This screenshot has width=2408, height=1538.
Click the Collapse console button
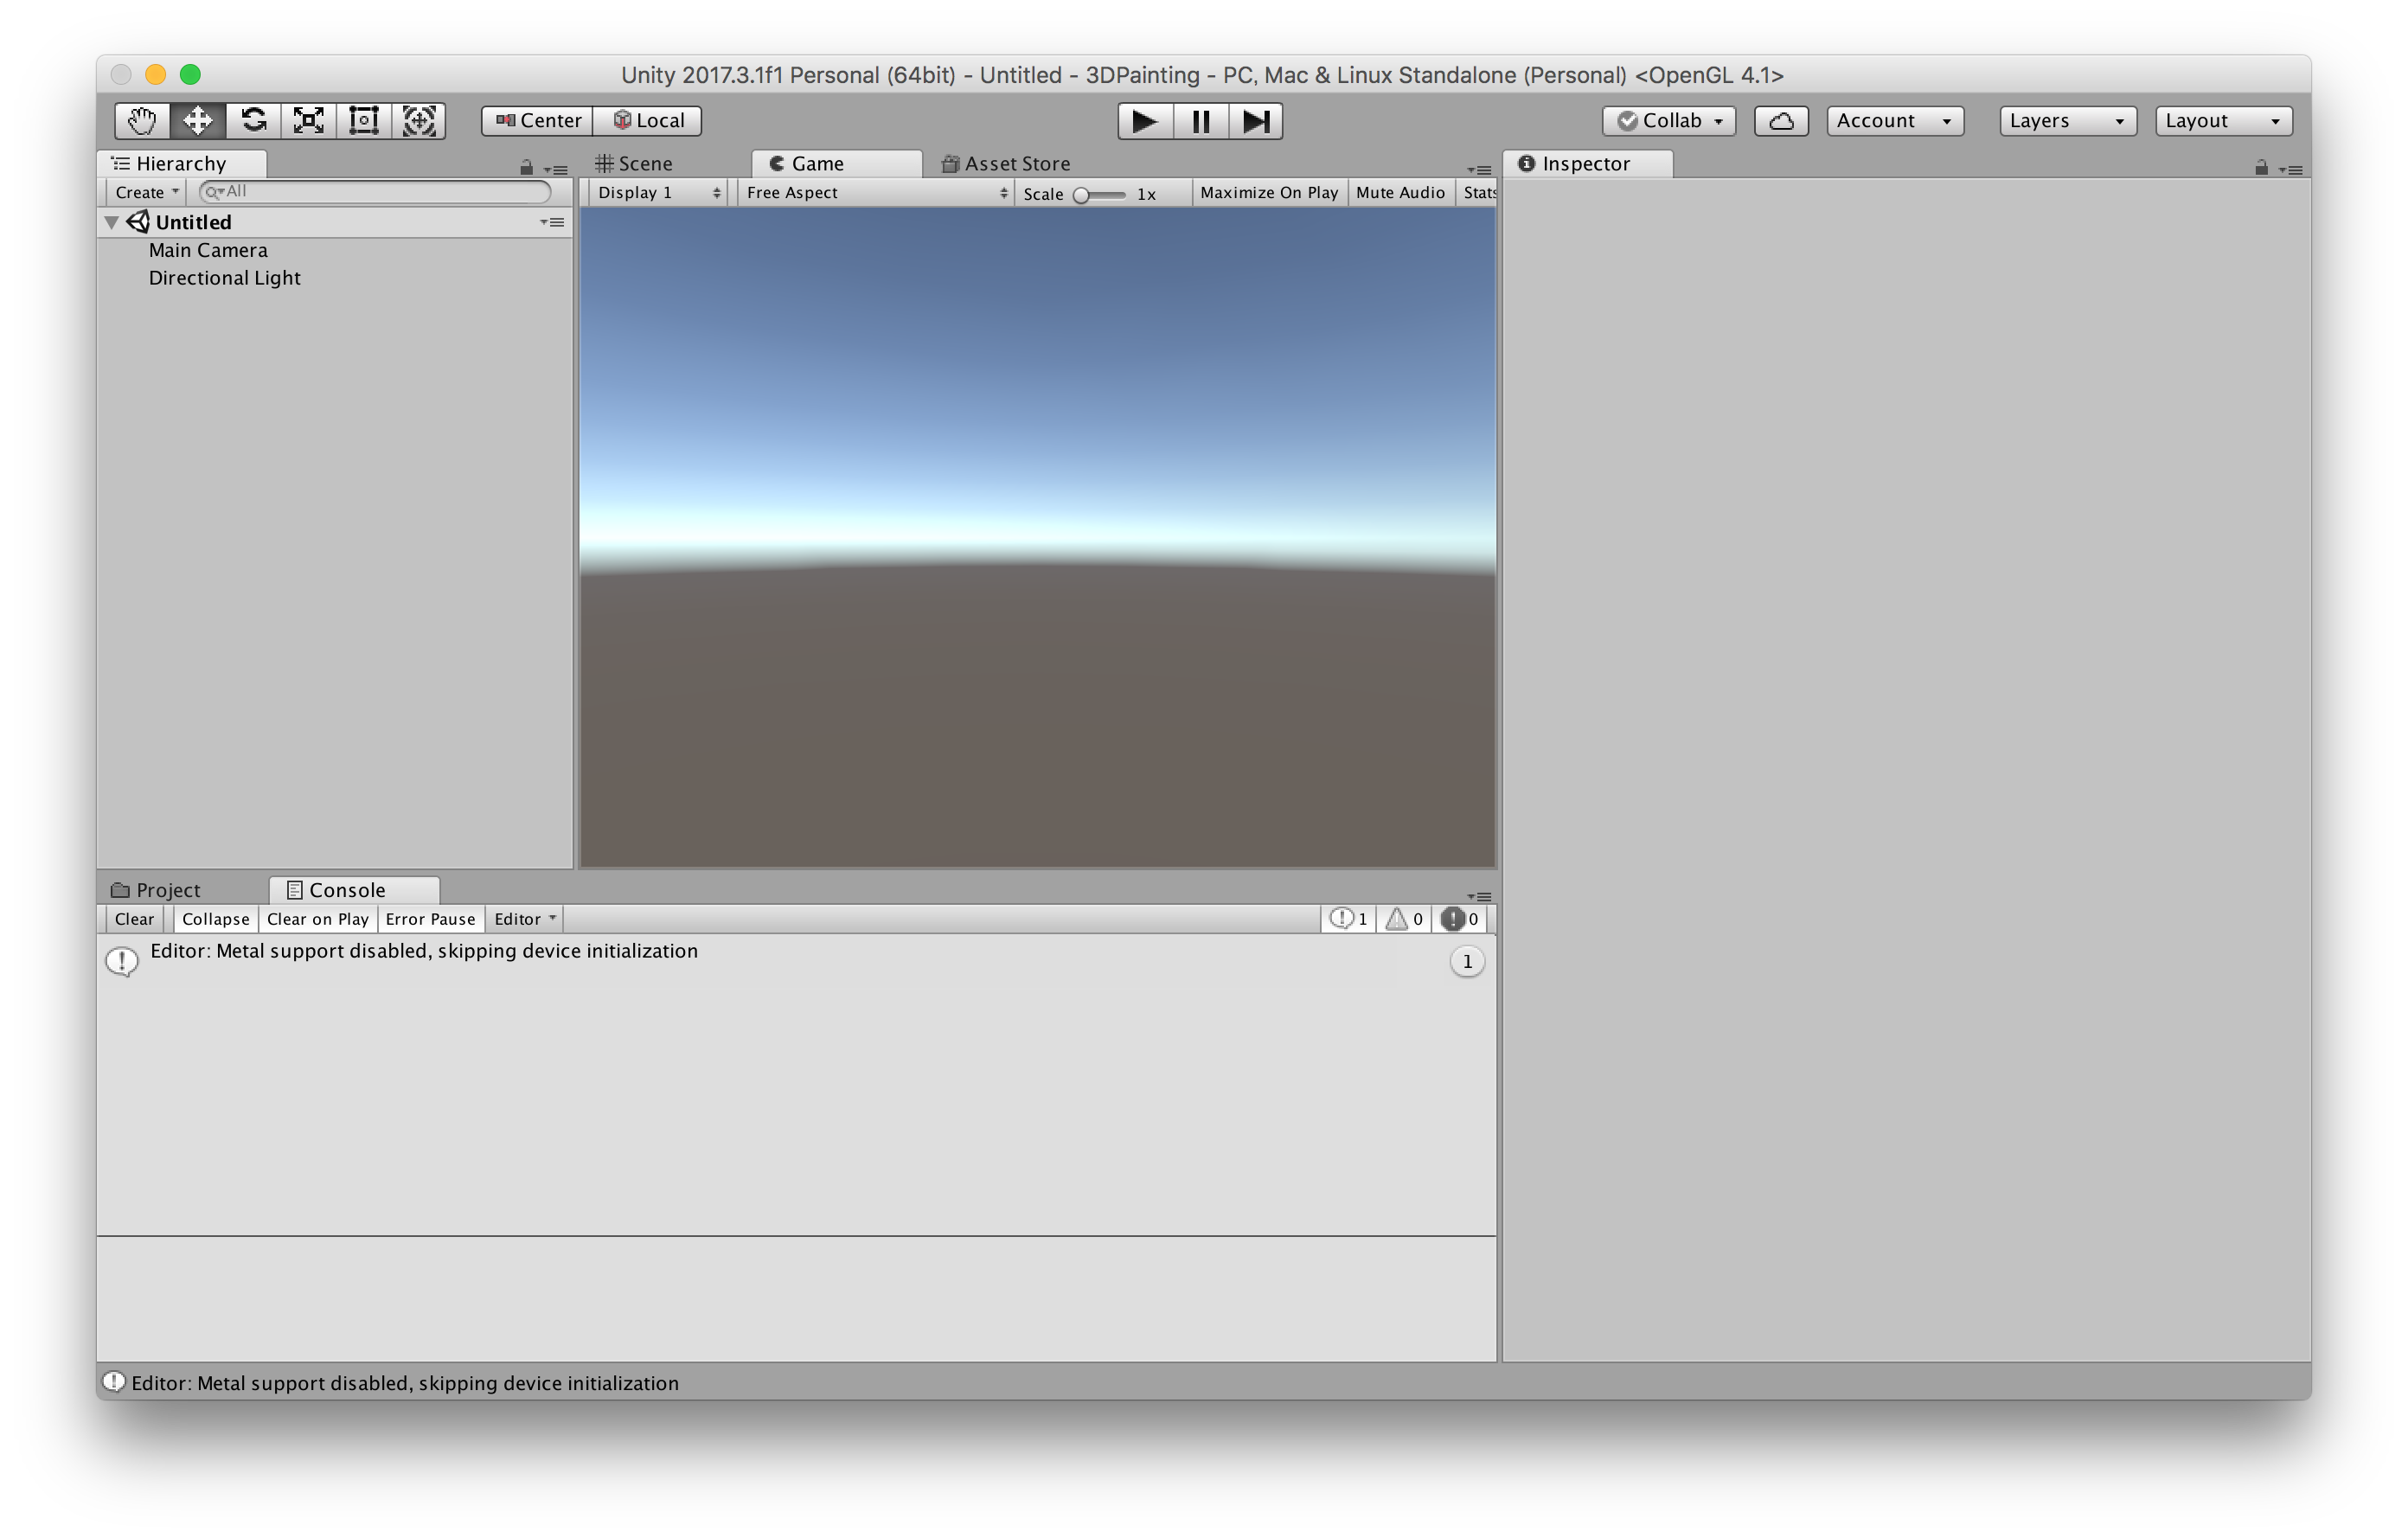[210, 916]
